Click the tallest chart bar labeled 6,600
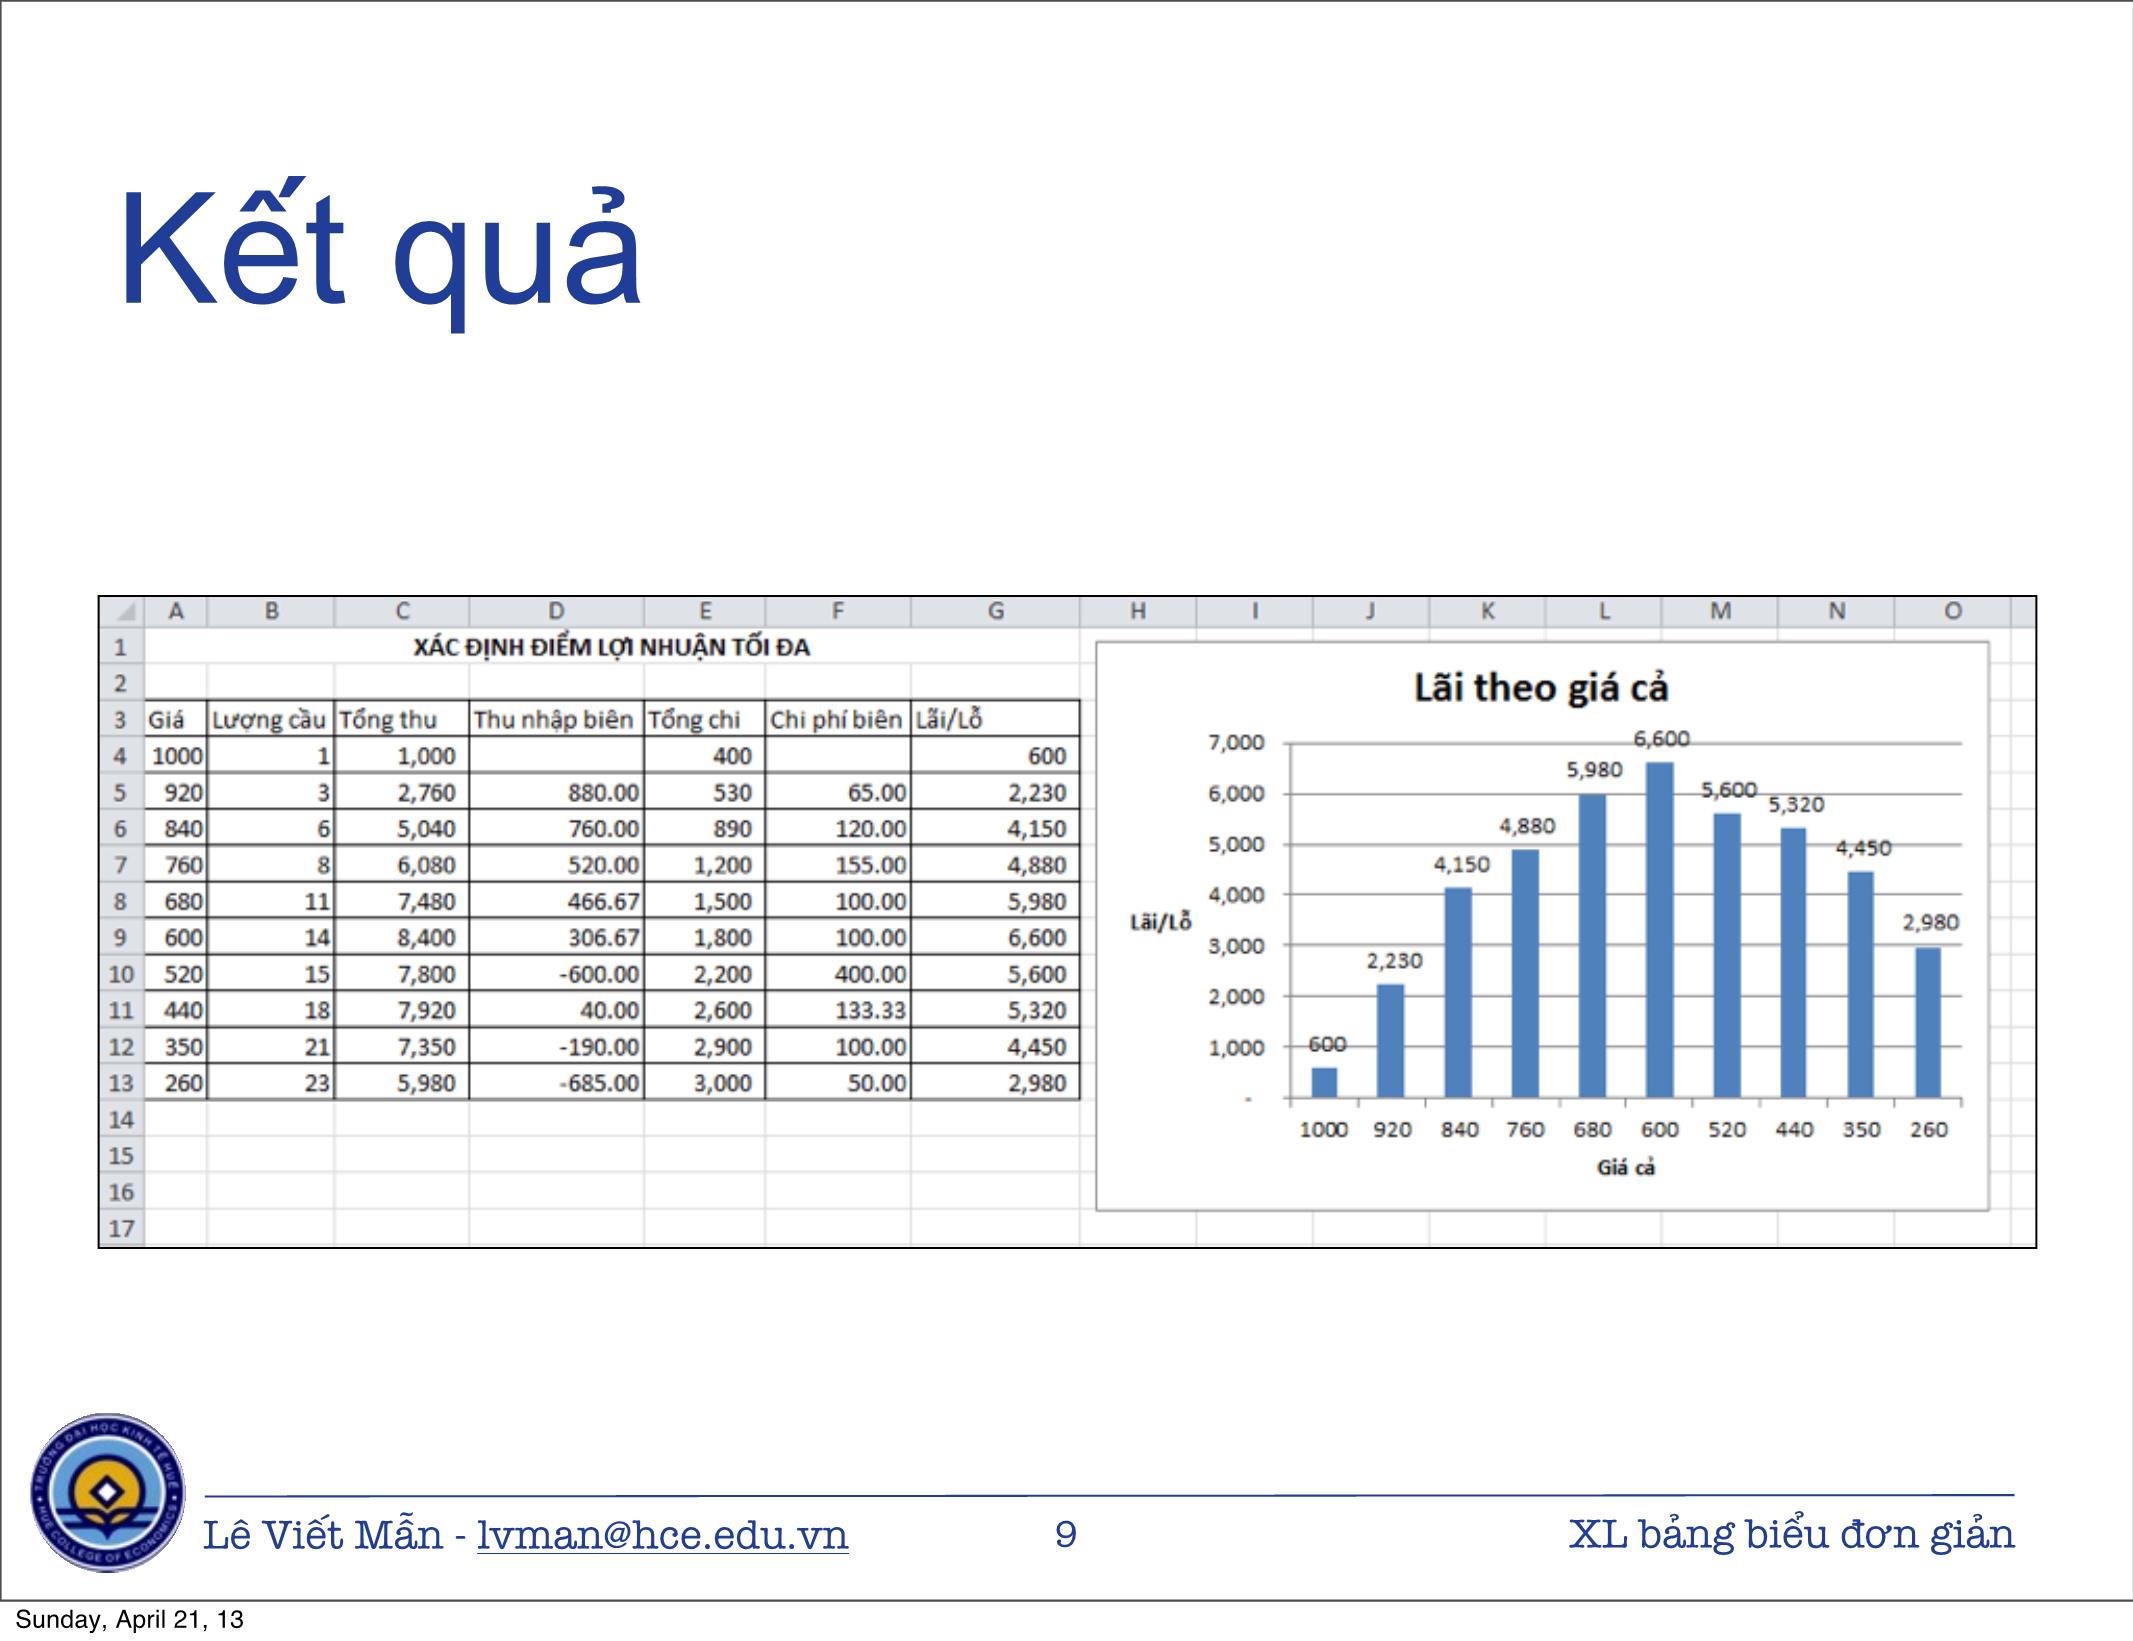The image size is (2133, 1641). pyautogui.click(x=1659, y=930)
